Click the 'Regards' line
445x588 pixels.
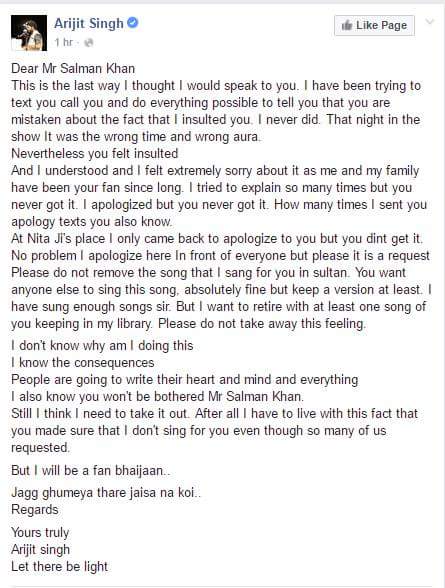(35, 510)
